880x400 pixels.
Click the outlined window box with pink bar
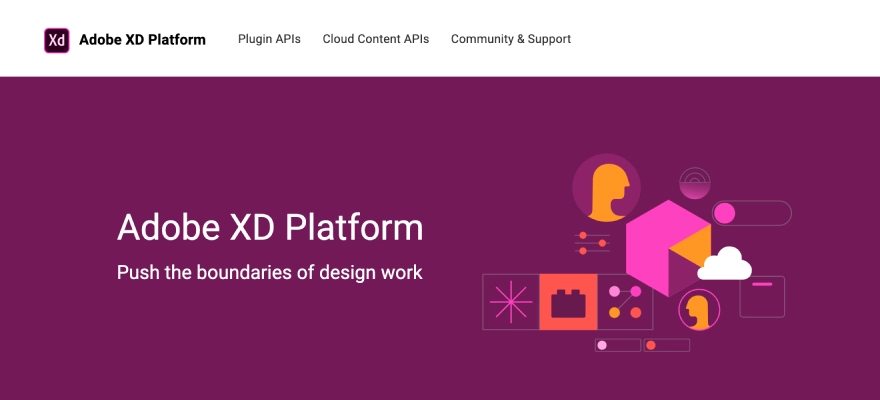[762, 296]
